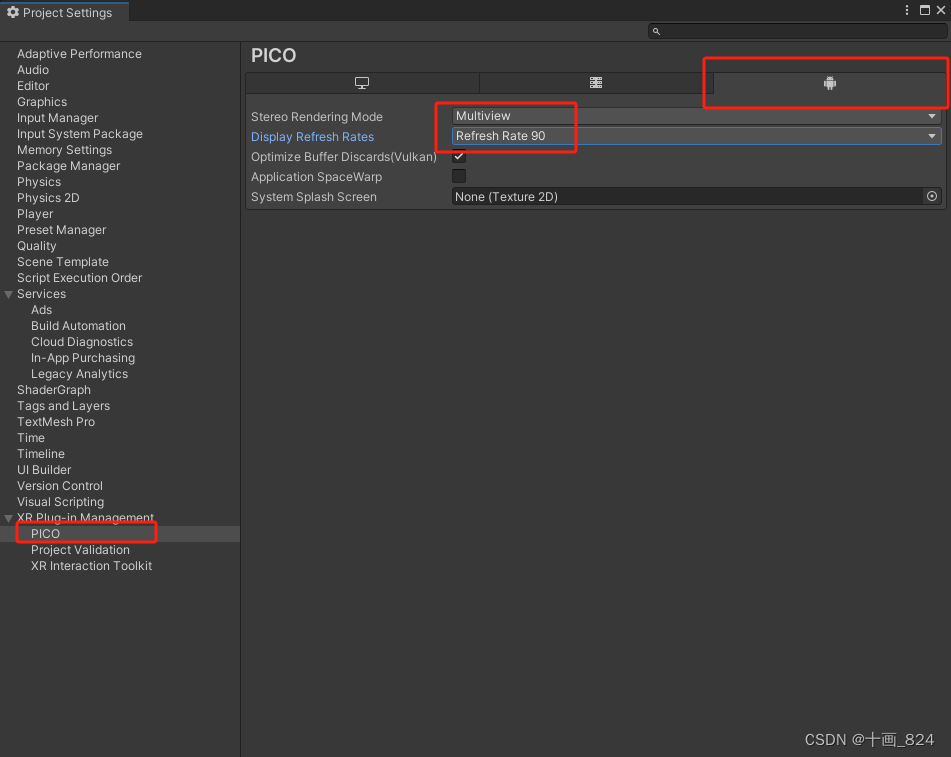Click the Stereo Rendering Mode label
Screen dimensions: 951x757
click(x=317, y=116)
